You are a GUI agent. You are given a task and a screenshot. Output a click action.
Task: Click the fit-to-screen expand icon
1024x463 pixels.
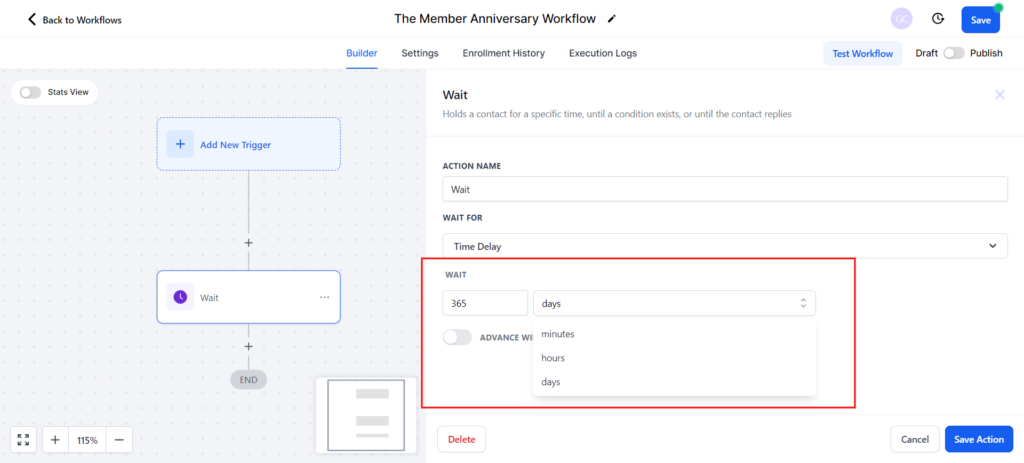[24, 440]
